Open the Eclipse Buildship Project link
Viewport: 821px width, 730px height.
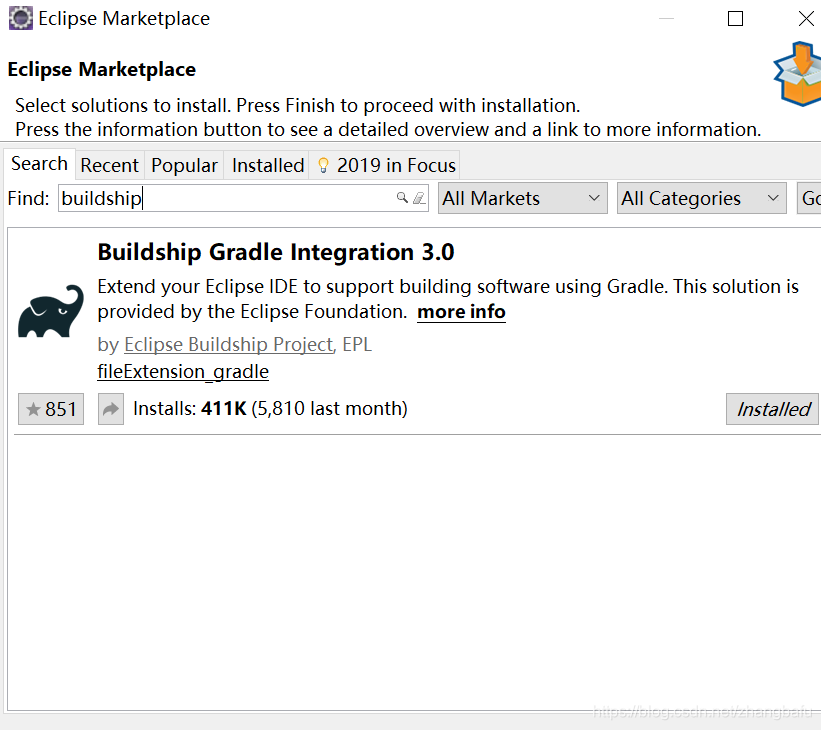point(229,345)
